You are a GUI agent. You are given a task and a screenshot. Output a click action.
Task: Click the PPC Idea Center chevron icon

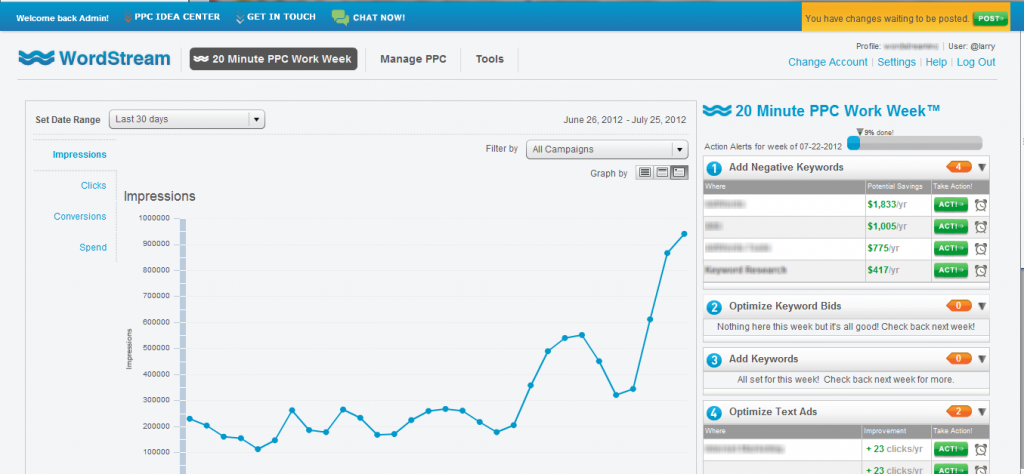click(x=127, y=18)
